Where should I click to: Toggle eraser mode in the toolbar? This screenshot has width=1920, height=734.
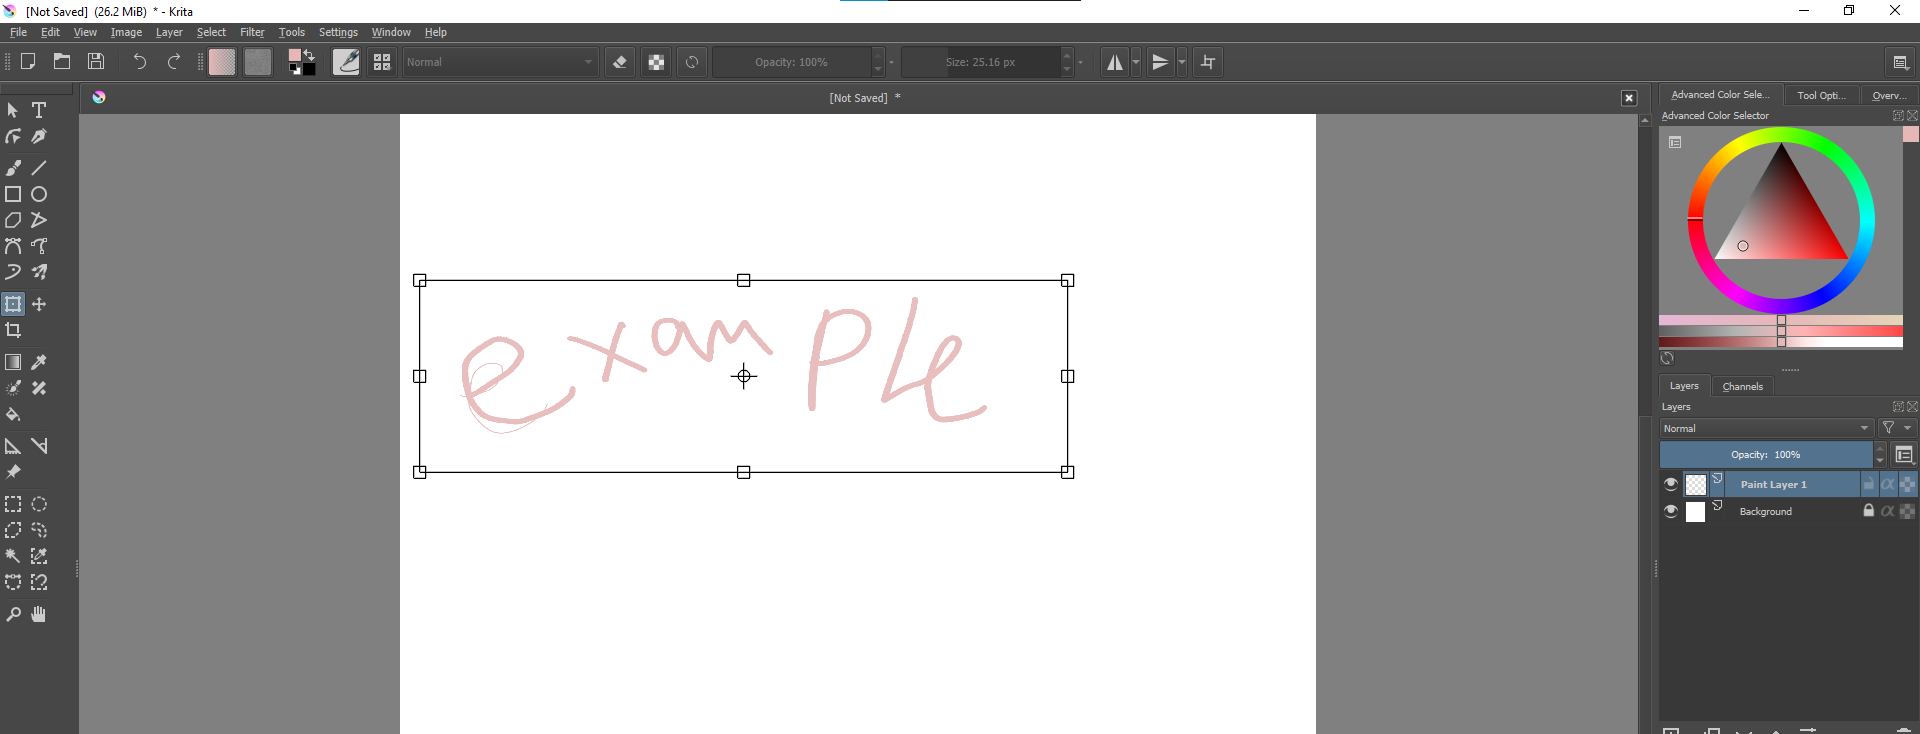620,62
